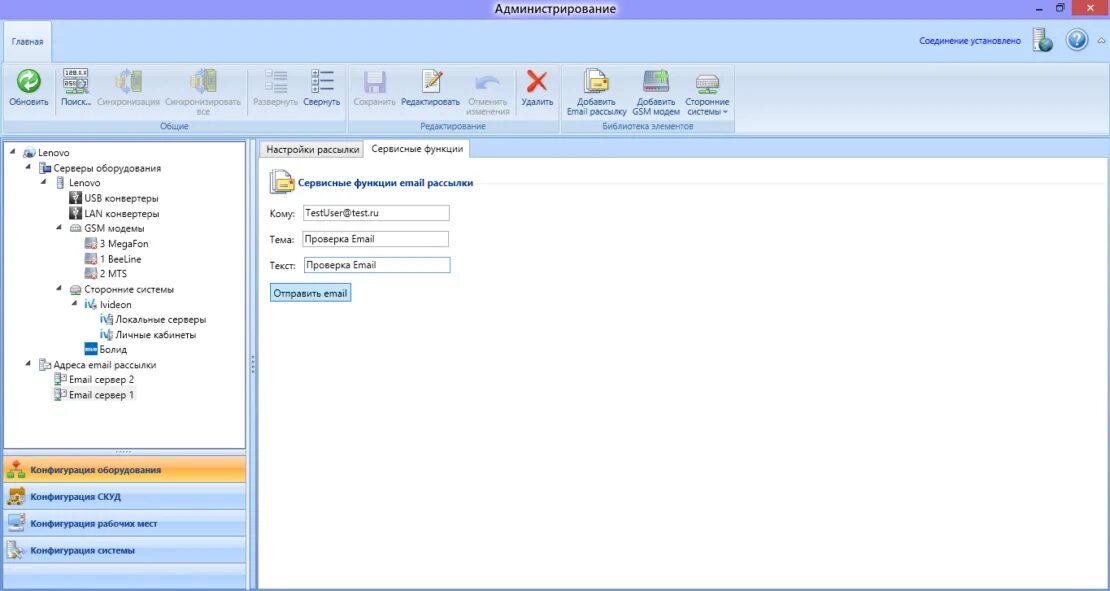The height and width of the screenshot is (591, 1110).
Task: Click the Редактировать edit icon
Action: 430,81
